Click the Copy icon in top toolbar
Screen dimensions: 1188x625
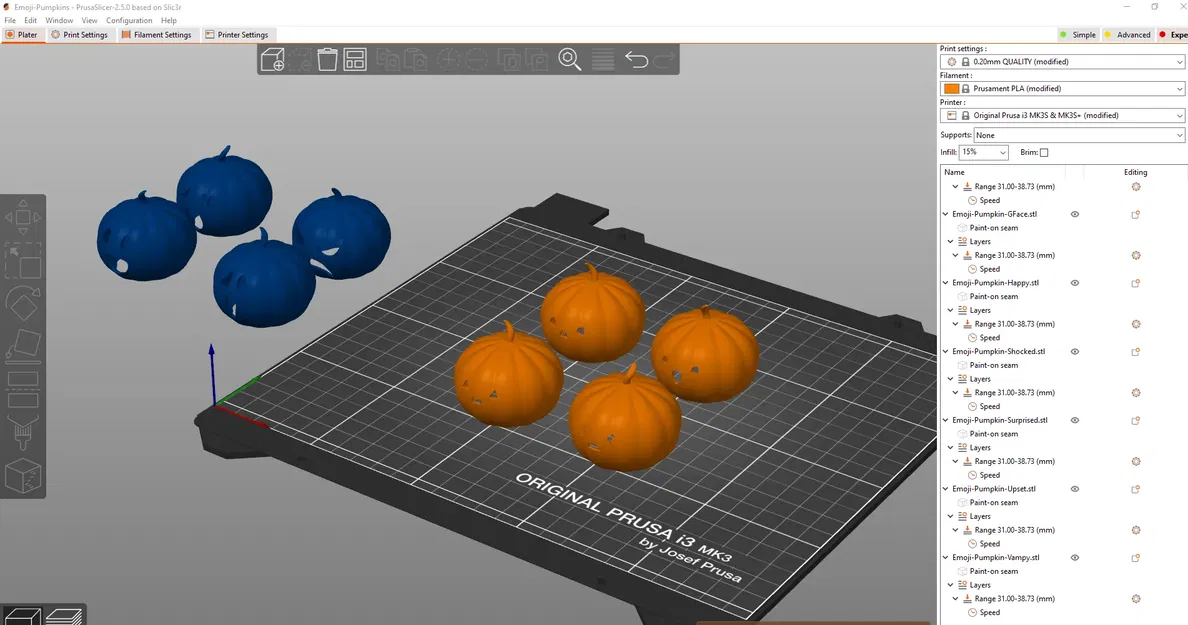pyautogui.click(x=388, y=59)
